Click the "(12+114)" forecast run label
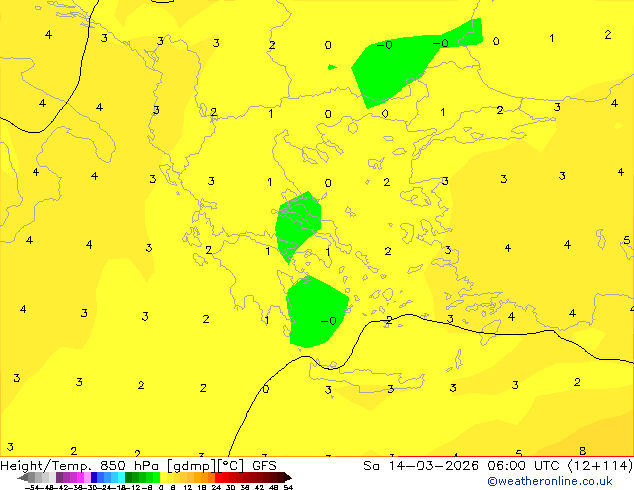Screen dimensions: 634x490 tap(600, 466)
